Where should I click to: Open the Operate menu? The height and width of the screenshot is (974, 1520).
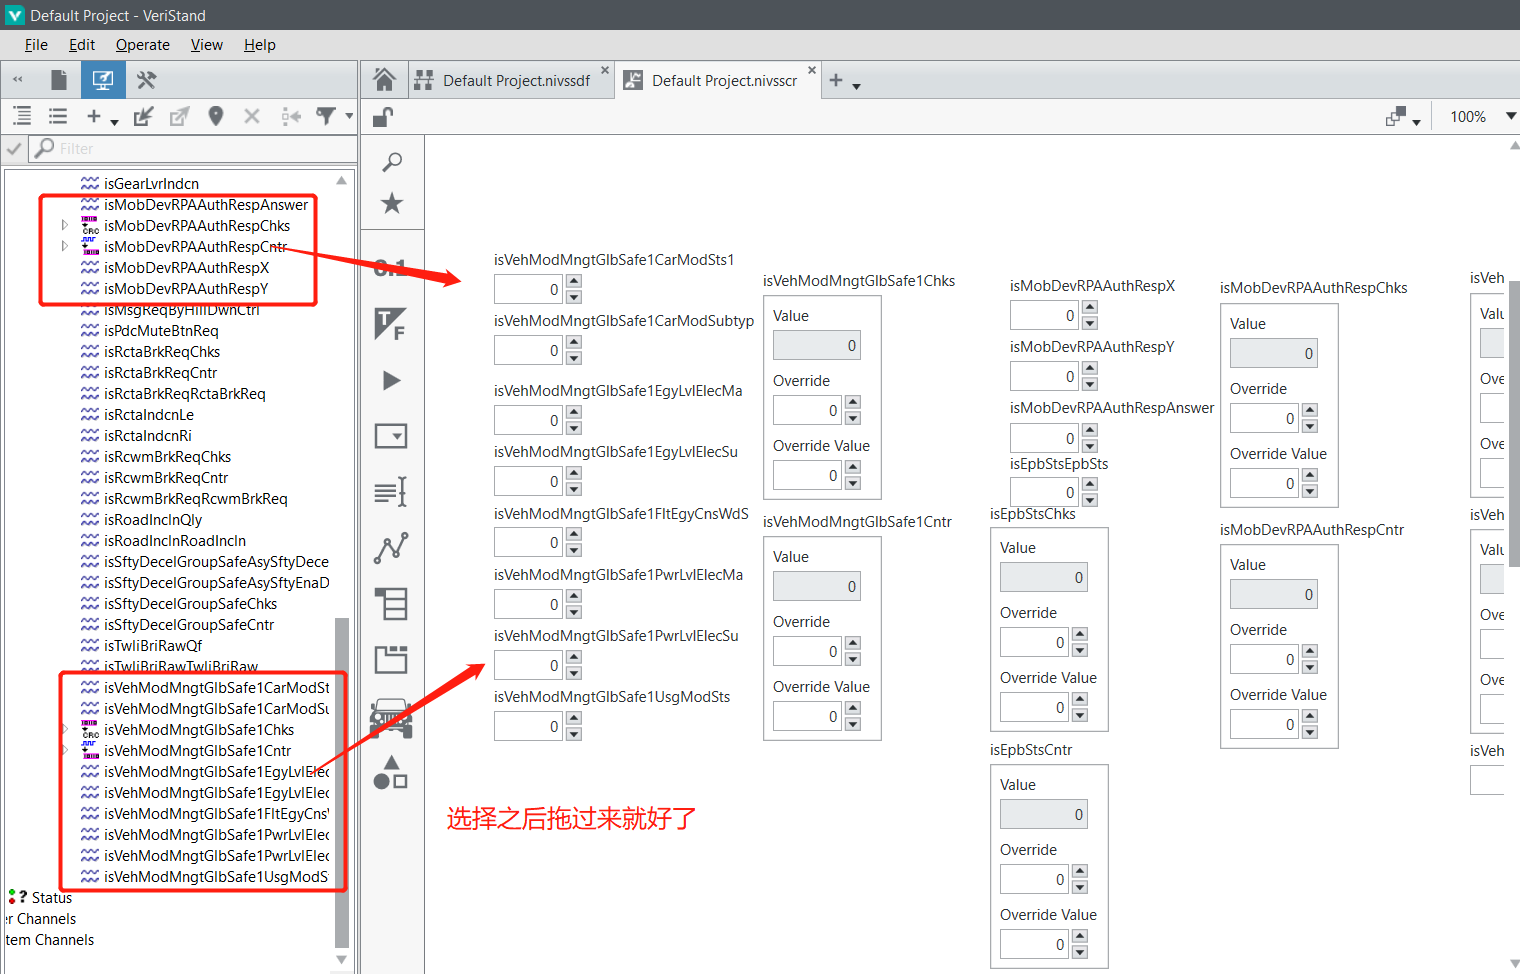pos(142,44)
